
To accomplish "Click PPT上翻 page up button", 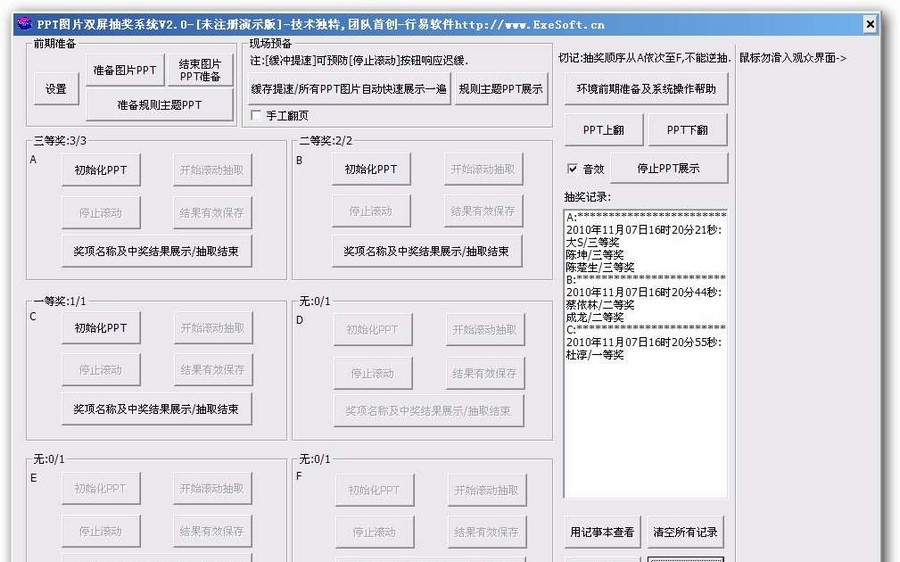I will pyautogui.click(x=604, y=130).
